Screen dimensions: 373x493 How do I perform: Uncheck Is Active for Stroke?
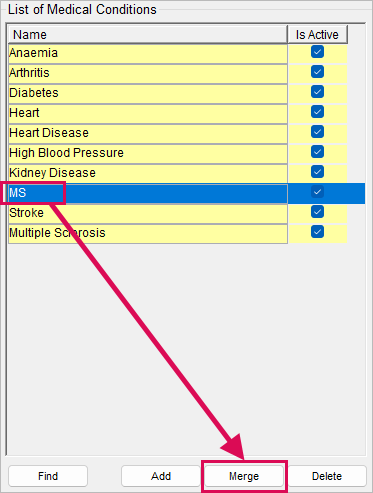pyautogui.click(x=317, y=212)
